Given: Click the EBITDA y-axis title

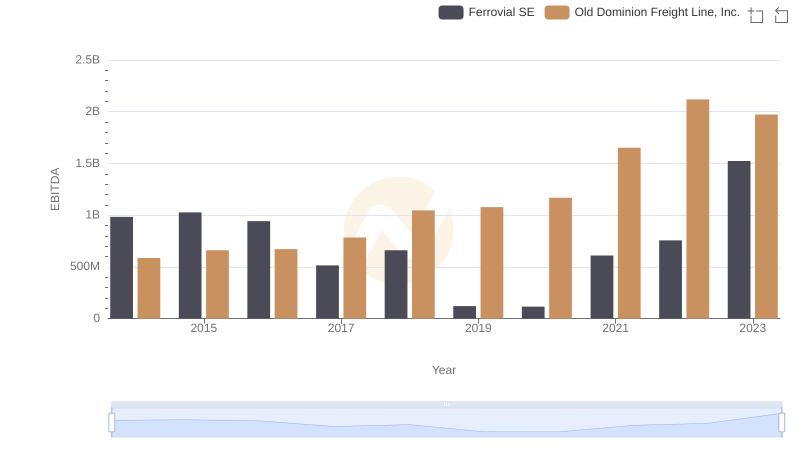Looking at the screenshot, I should [x=56, y=189].
